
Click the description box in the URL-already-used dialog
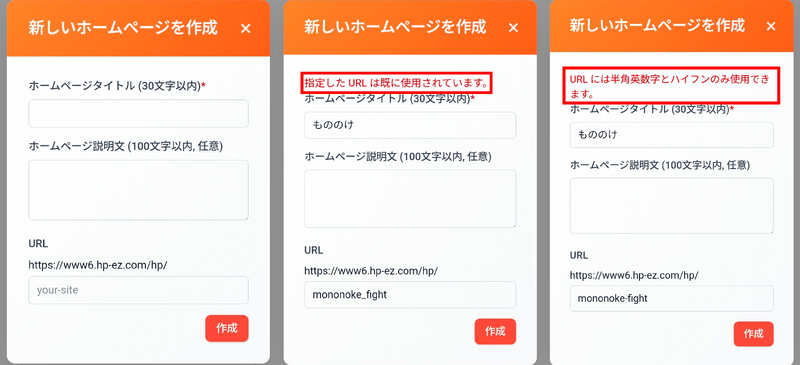(410, 199)
